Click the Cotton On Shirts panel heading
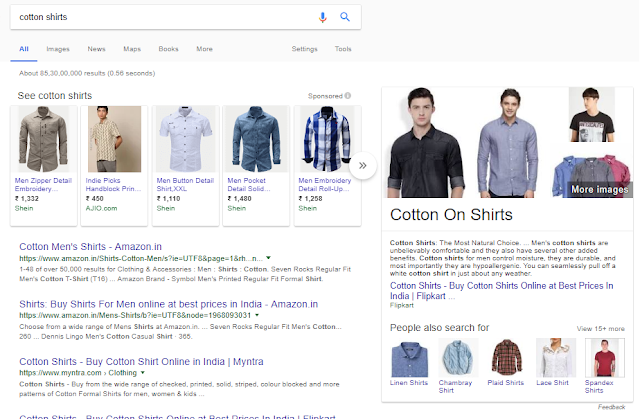 (x=451, y=215)
